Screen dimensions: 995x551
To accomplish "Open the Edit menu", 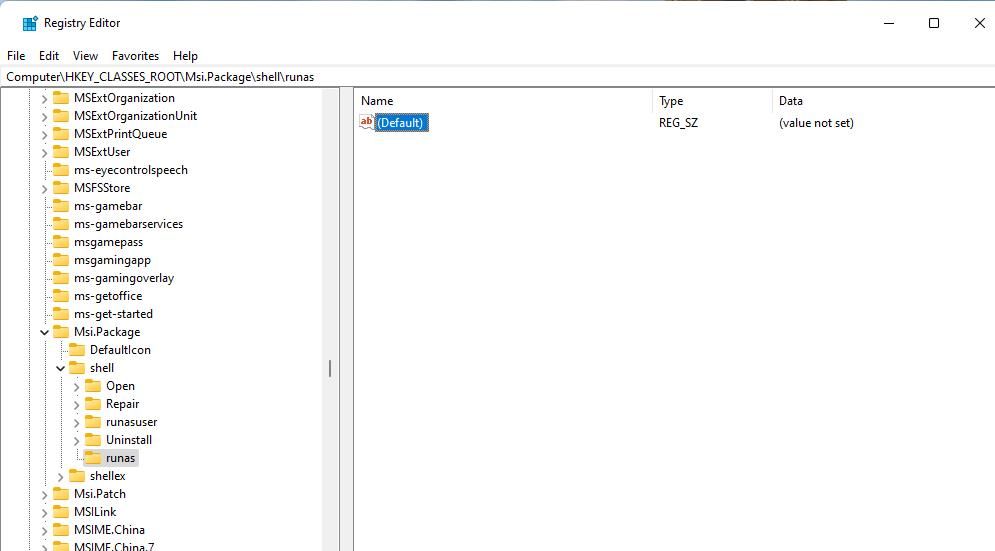I will coord(49,56).
